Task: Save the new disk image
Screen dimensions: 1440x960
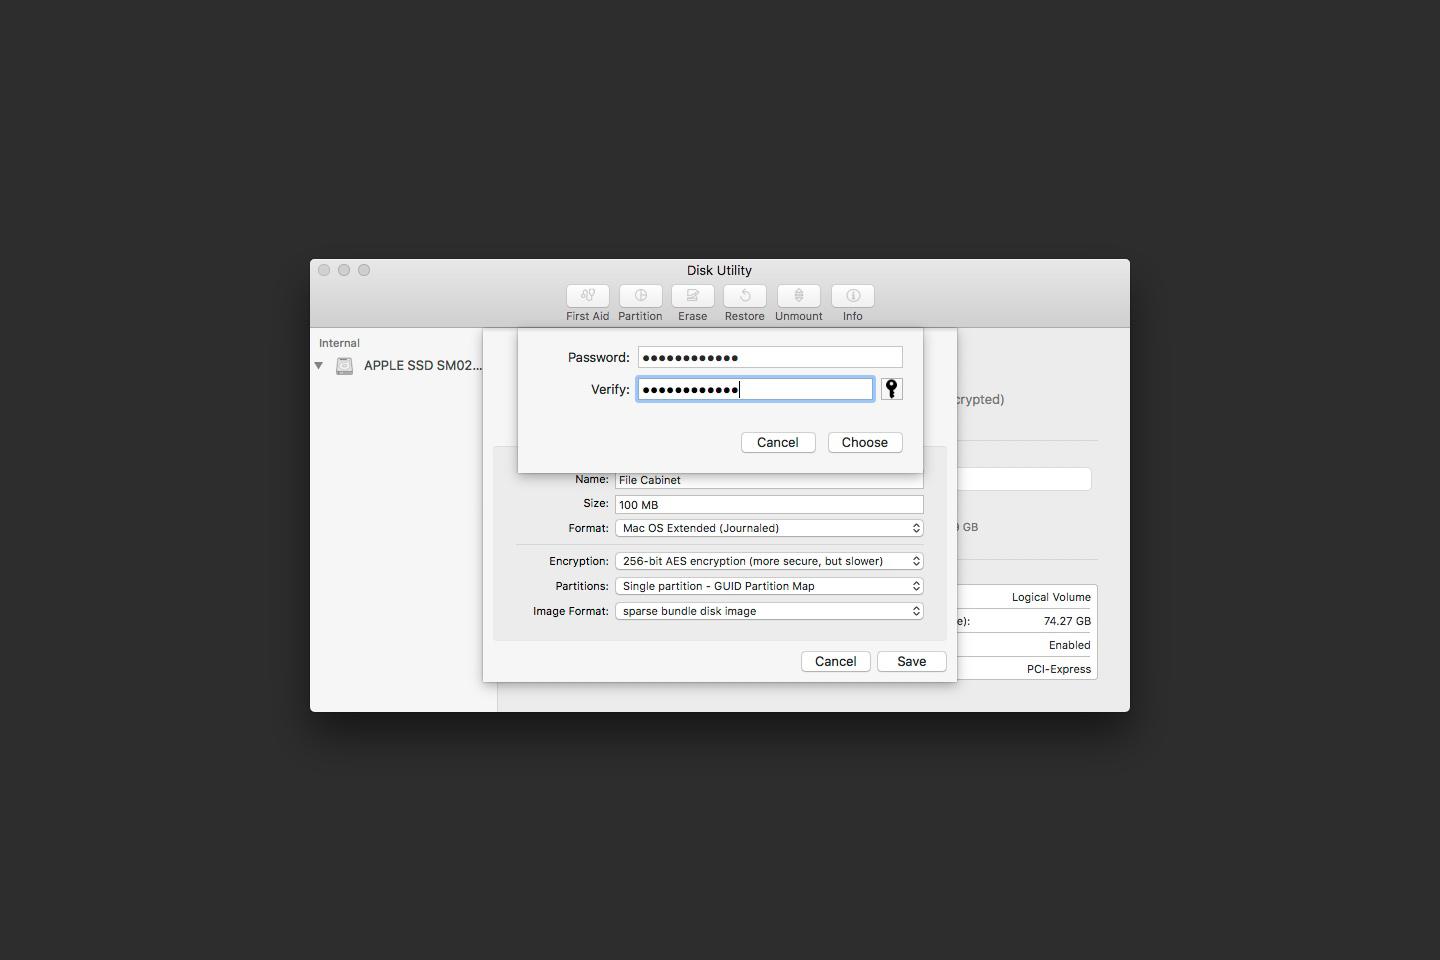Action: [x=910, y=661]
